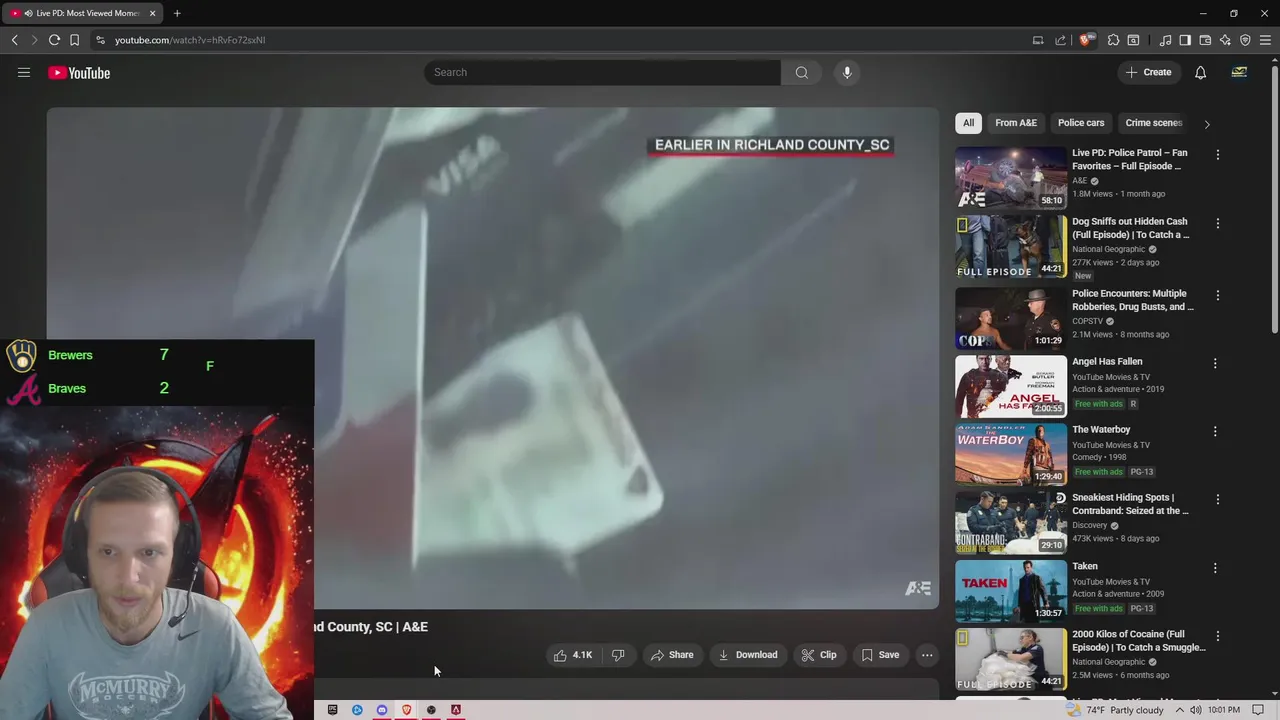Image resolution: width=1280 pixels, height=720 pixels.
Task: Open options for Dog Sniffs out Hidden Cash
Action: 1217,223
